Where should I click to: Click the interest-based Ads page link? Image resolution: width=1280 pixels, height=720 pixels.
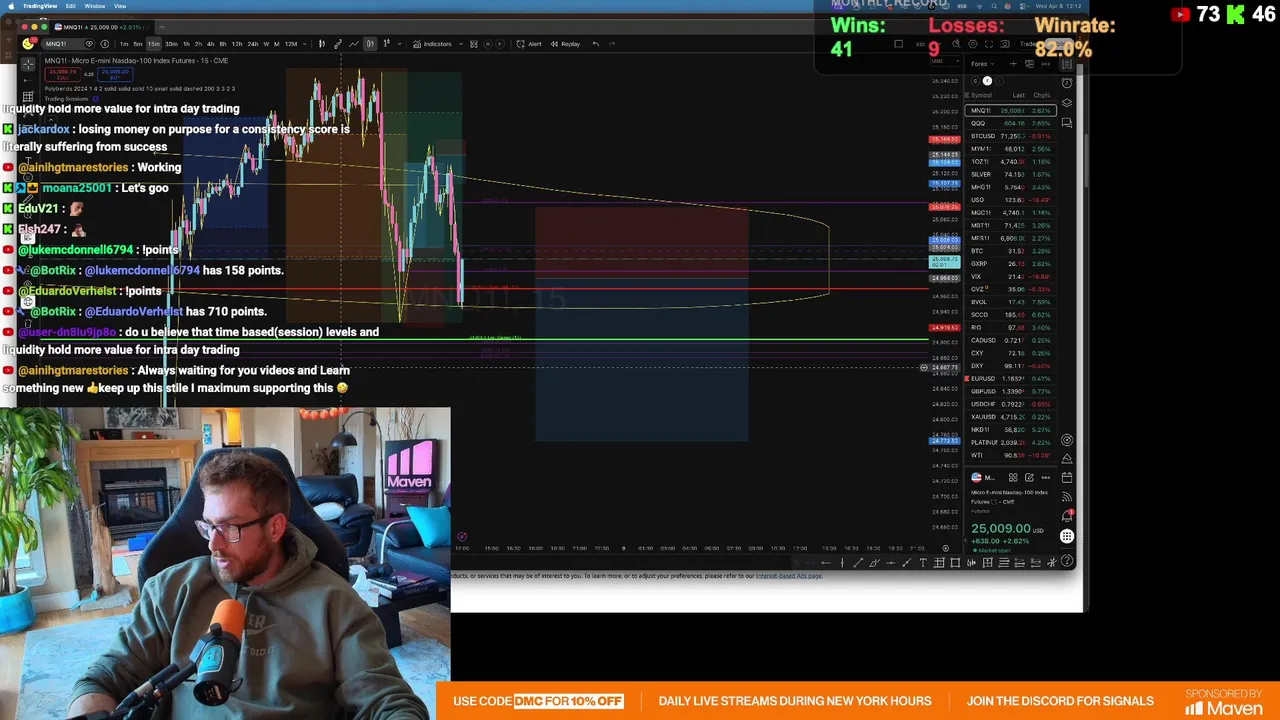[789, 575]
